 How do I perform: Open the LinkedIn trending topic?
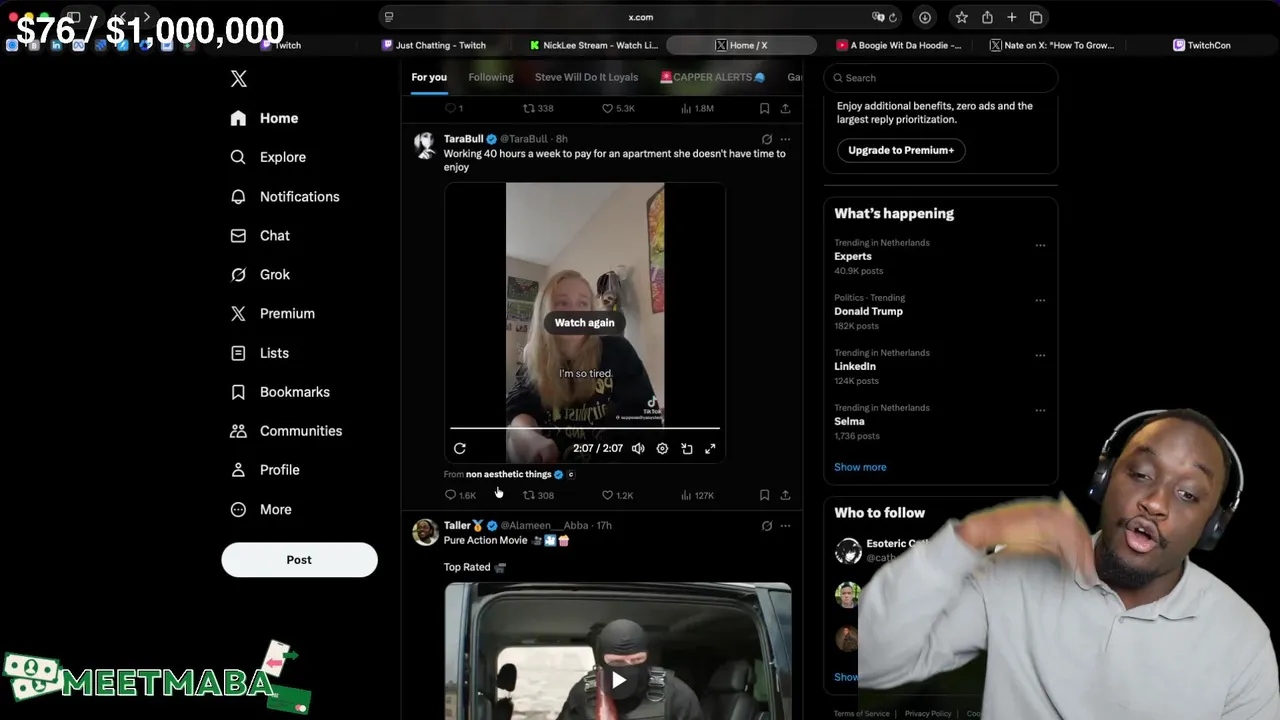pyautogui.click(x=855, y=367)
